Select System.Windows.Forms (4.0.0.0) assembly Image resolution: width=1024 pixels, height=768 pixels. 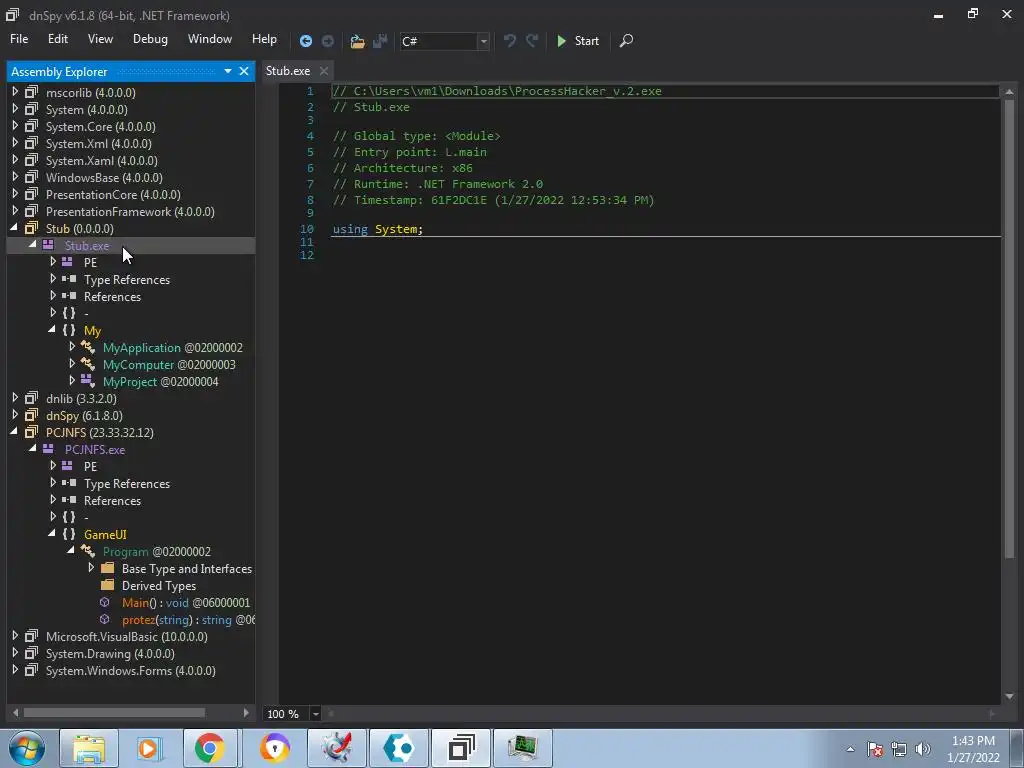pos(131,671)
